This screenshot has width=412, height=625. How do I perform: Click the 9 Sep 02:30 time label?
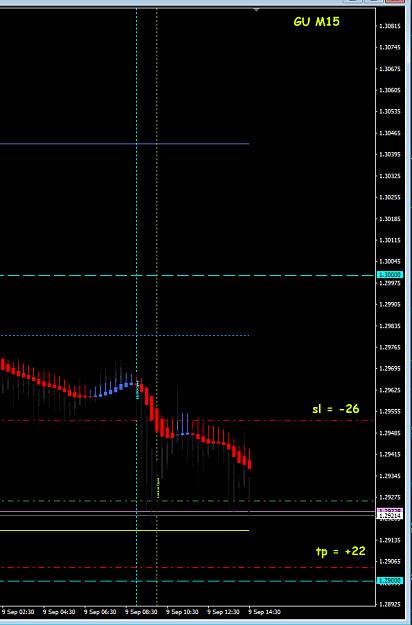tap(18, 612)
